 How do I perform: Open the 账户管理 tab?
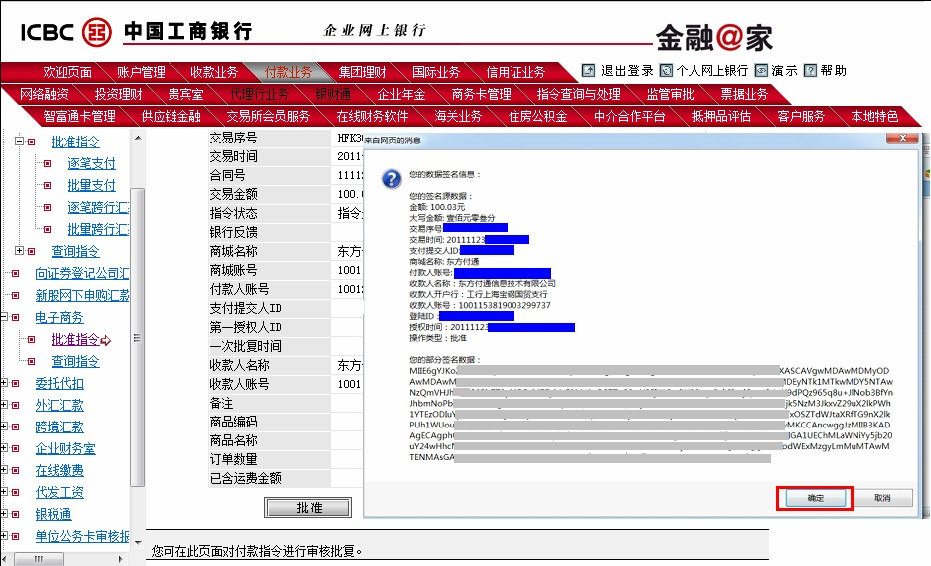[x=141, y=72]
